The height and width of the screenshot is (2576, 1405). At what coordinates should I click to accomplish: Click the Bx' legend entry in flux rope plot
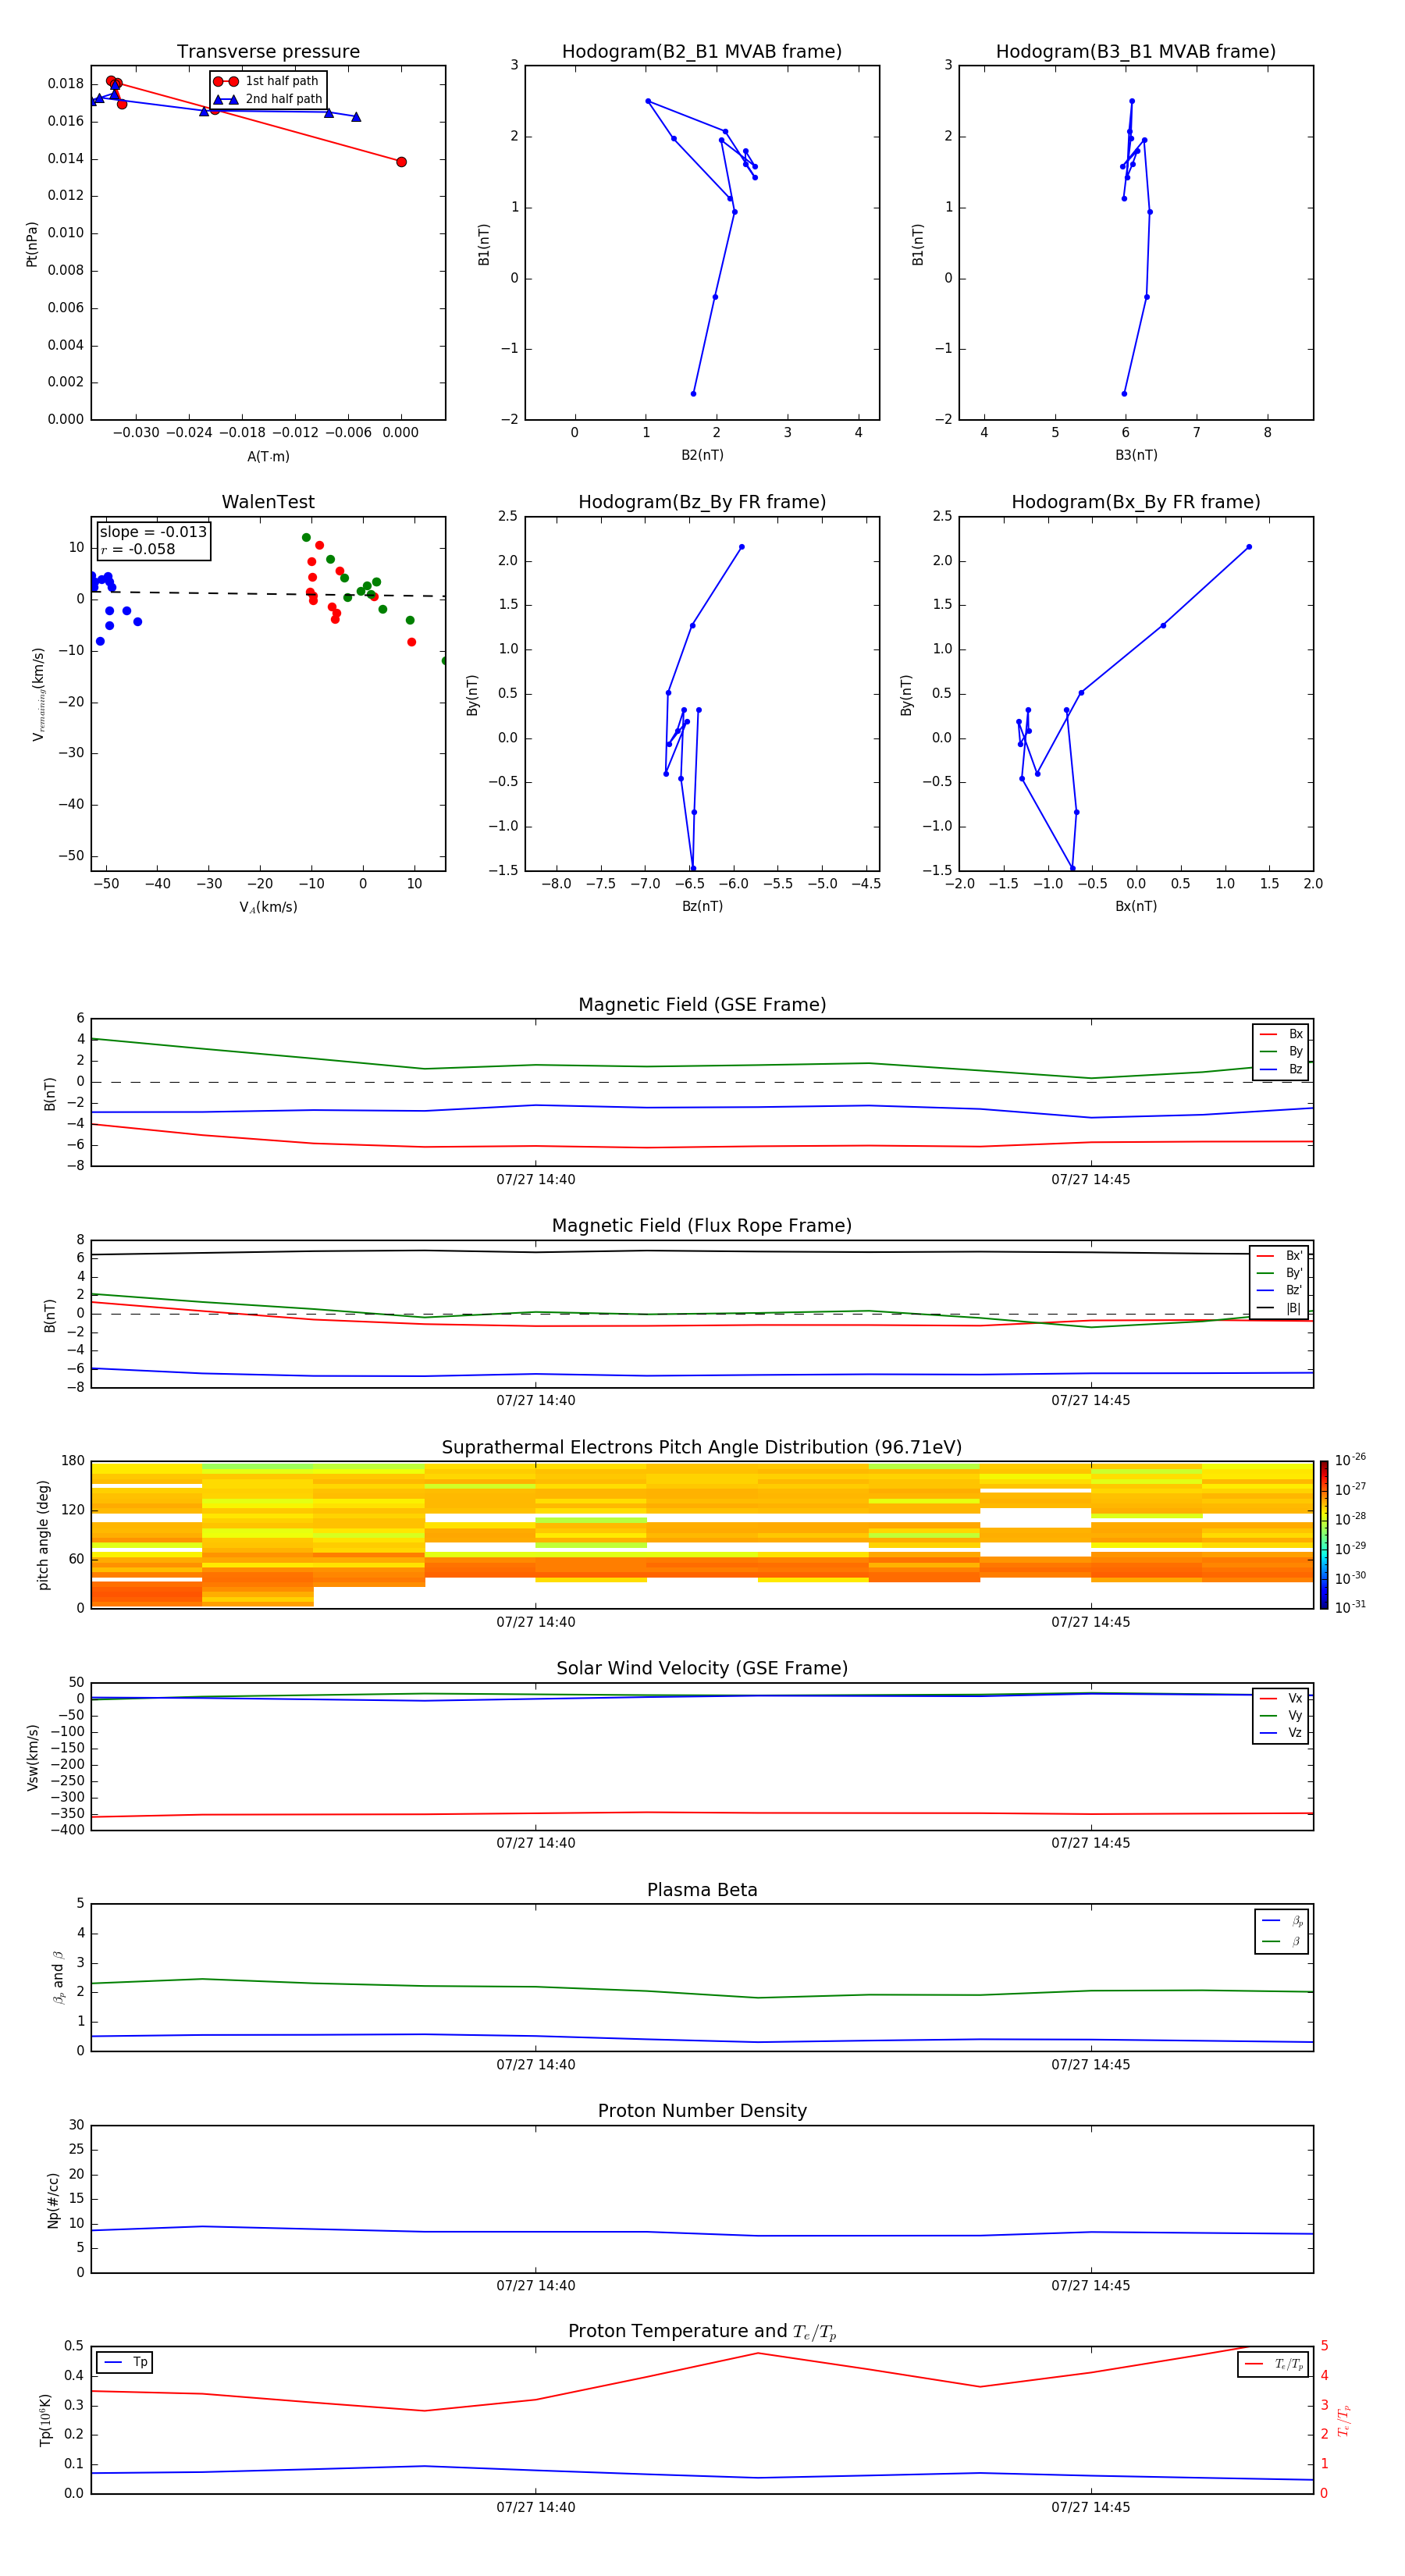click(x=1279, y=1256)
